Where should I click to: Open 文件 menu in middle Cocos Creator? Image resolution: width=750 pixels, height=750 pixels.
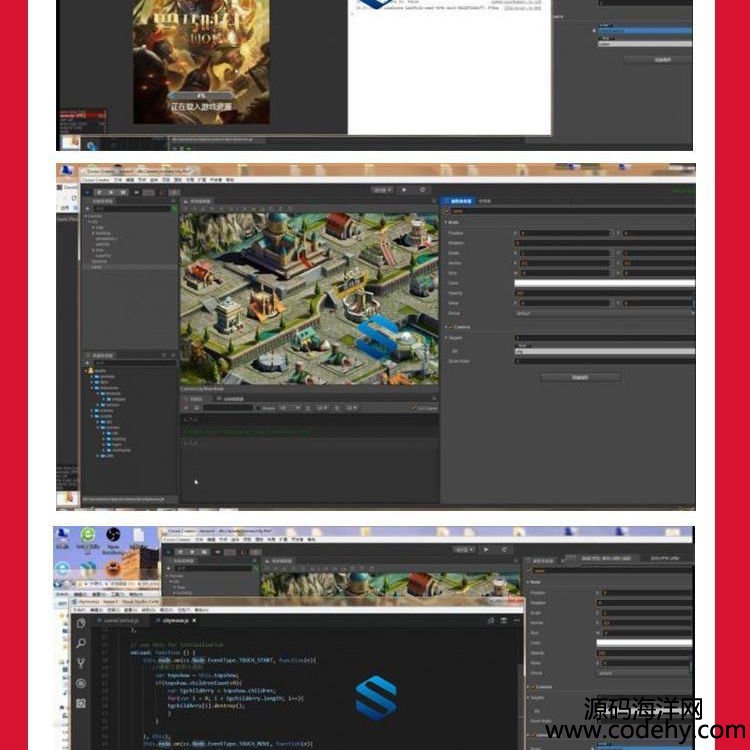point(118,180)
